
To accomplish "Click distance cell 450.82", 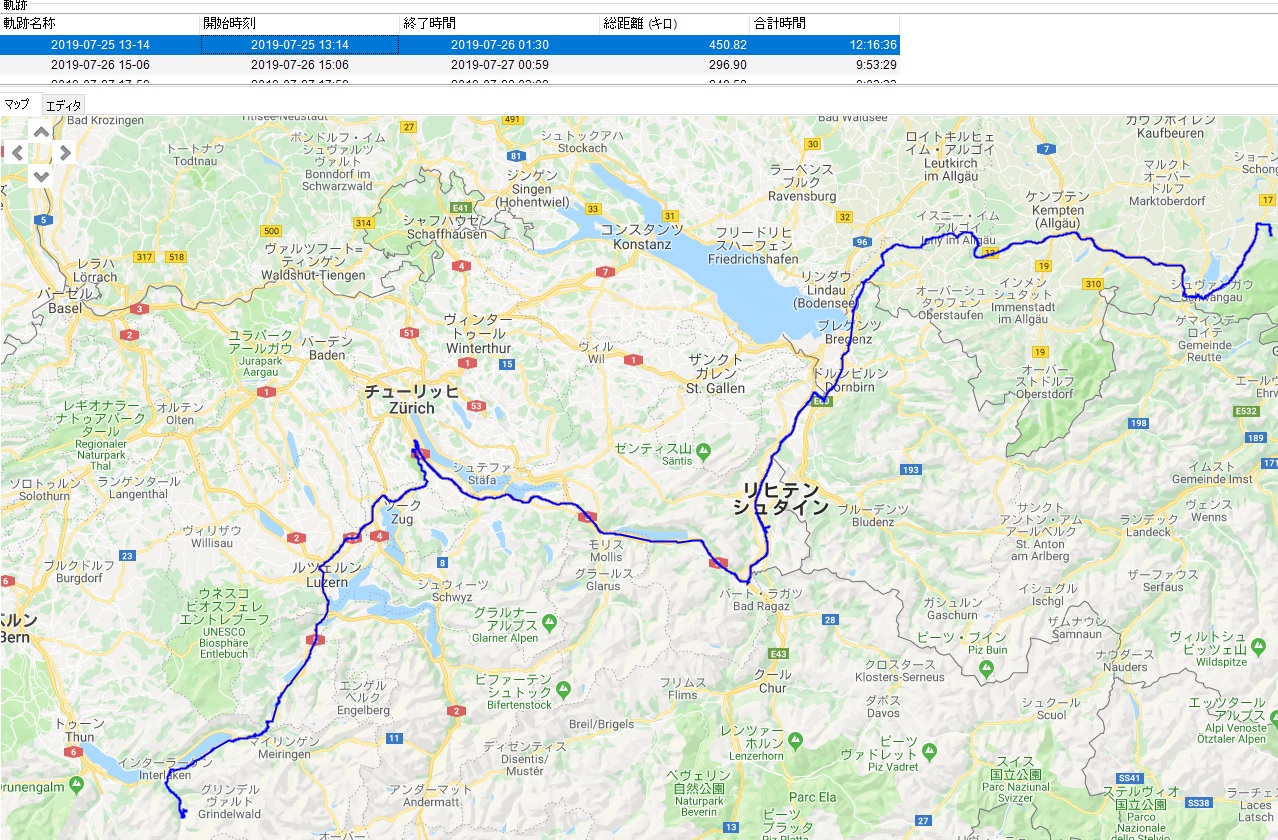I will [675, 45].
